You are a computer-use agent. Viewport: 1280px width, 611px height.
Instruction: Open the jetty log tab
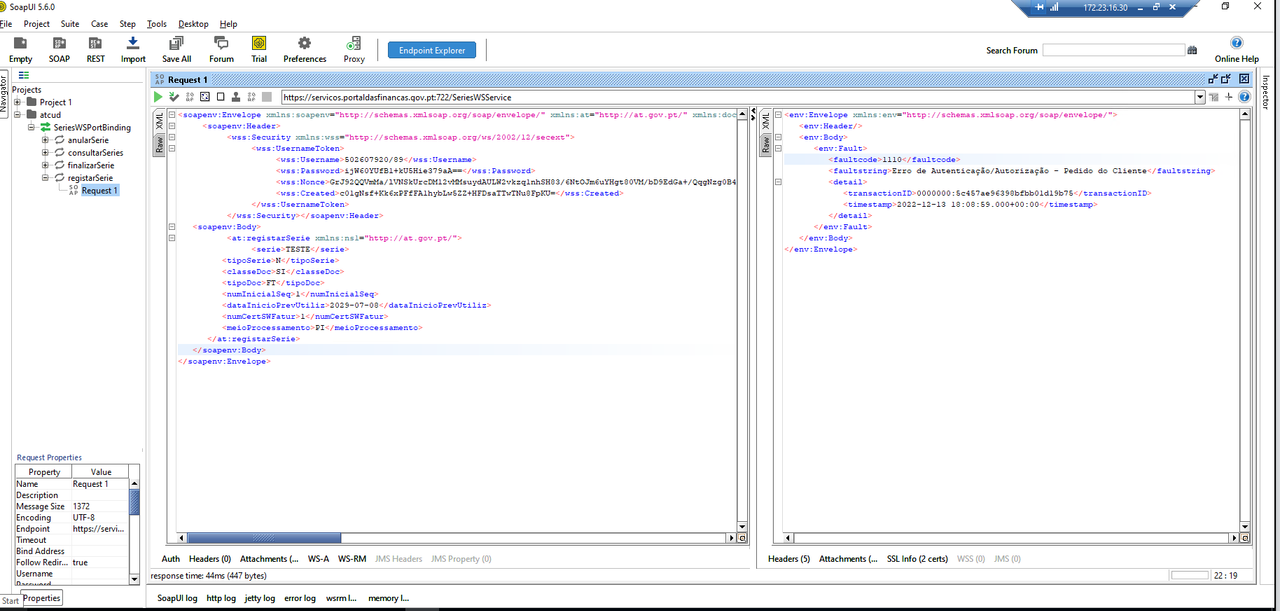coord(260,598)
